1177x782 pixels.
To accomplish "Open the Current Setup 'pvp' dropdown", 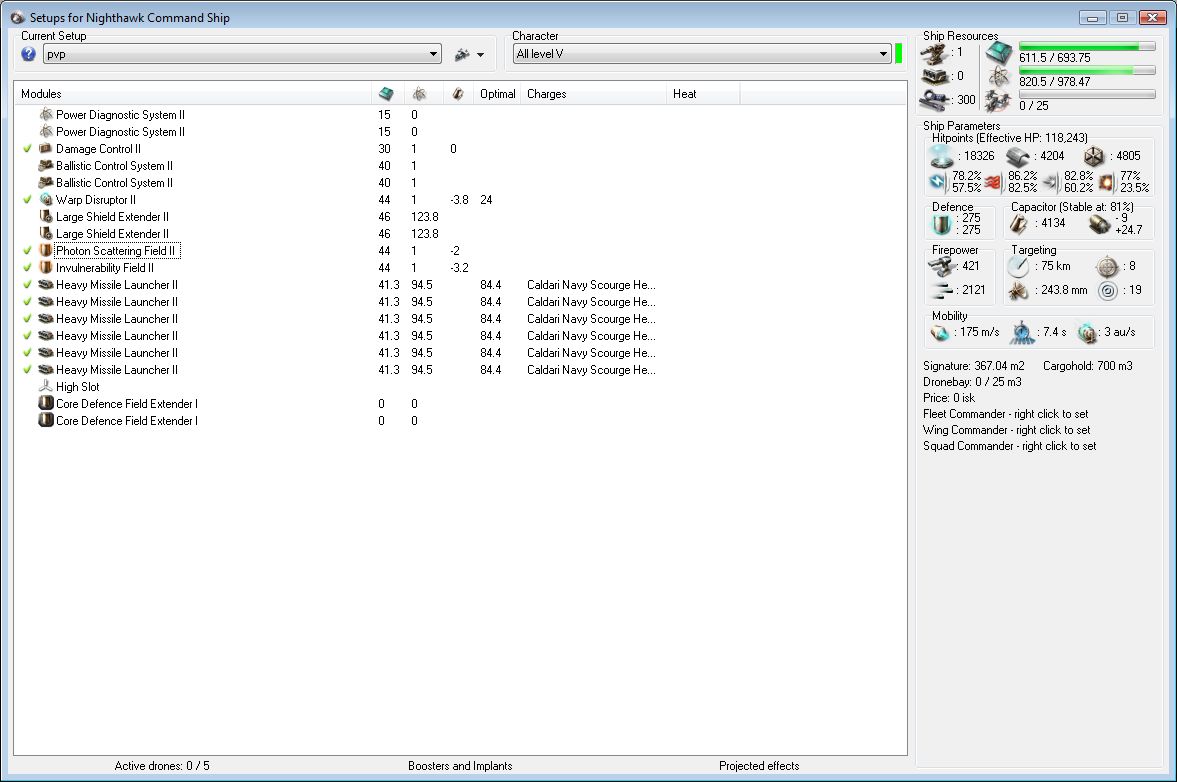I will click(x=242, y=54).
